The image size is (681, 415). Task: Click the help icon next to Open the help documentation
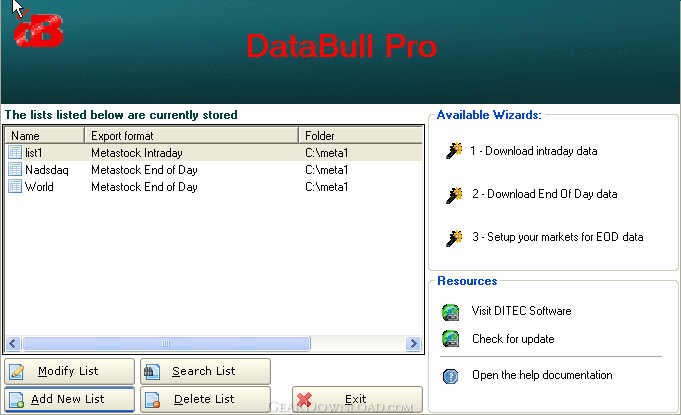tap(450, 376)
